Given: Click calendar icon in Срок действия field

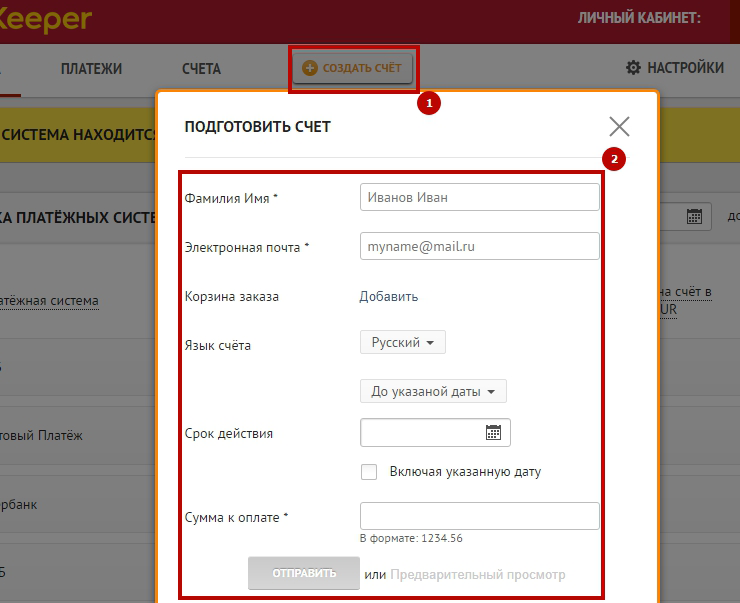Looking at the screenshot, I should 493,433.
